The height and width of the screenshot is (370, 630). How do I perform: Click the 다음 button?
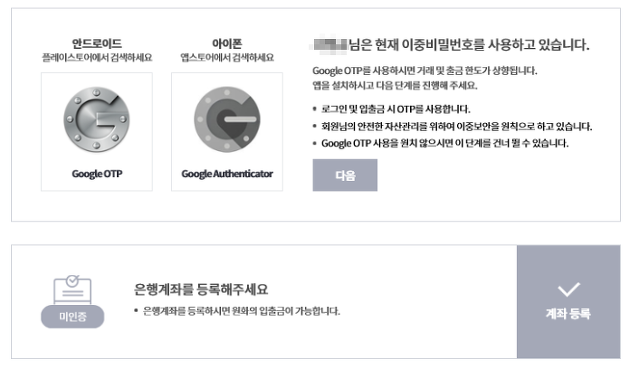point(345,175)
